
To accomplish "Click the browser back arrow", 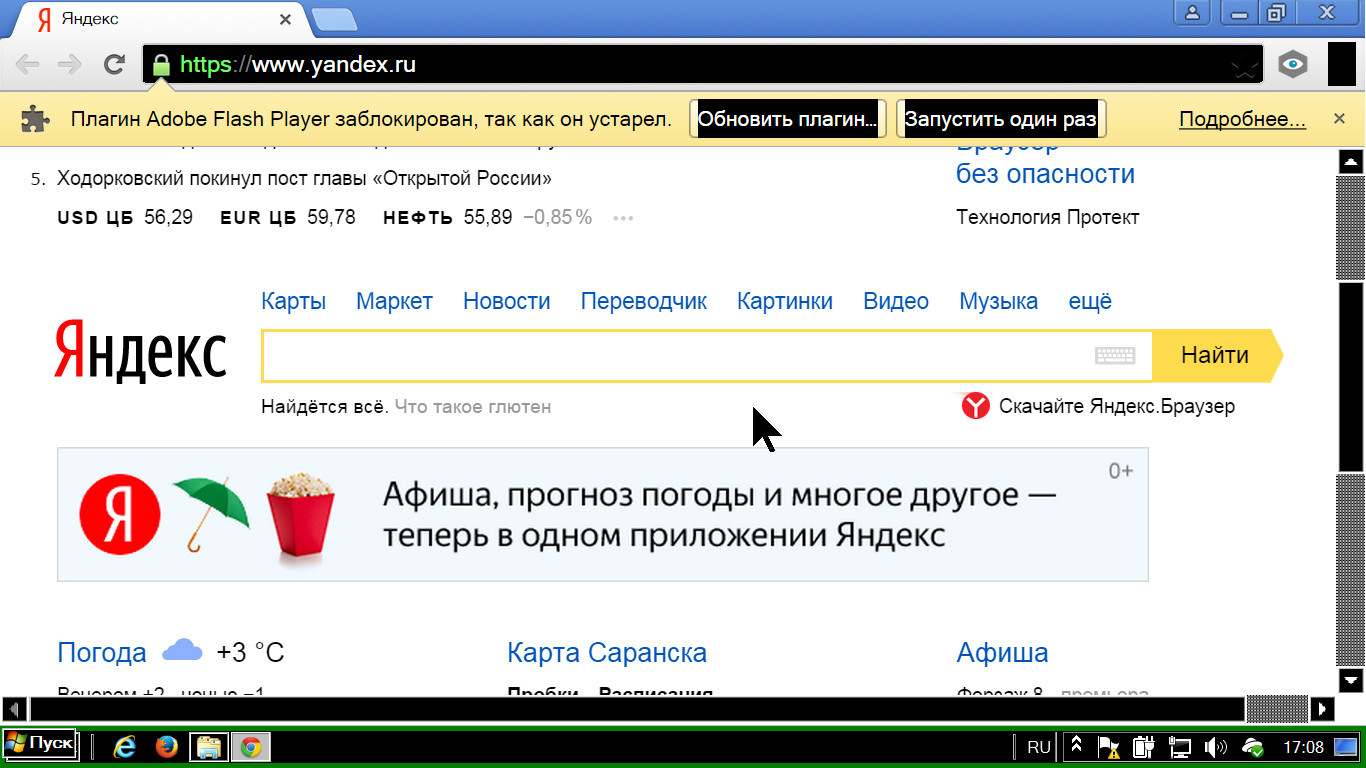I will pos(27,65).
